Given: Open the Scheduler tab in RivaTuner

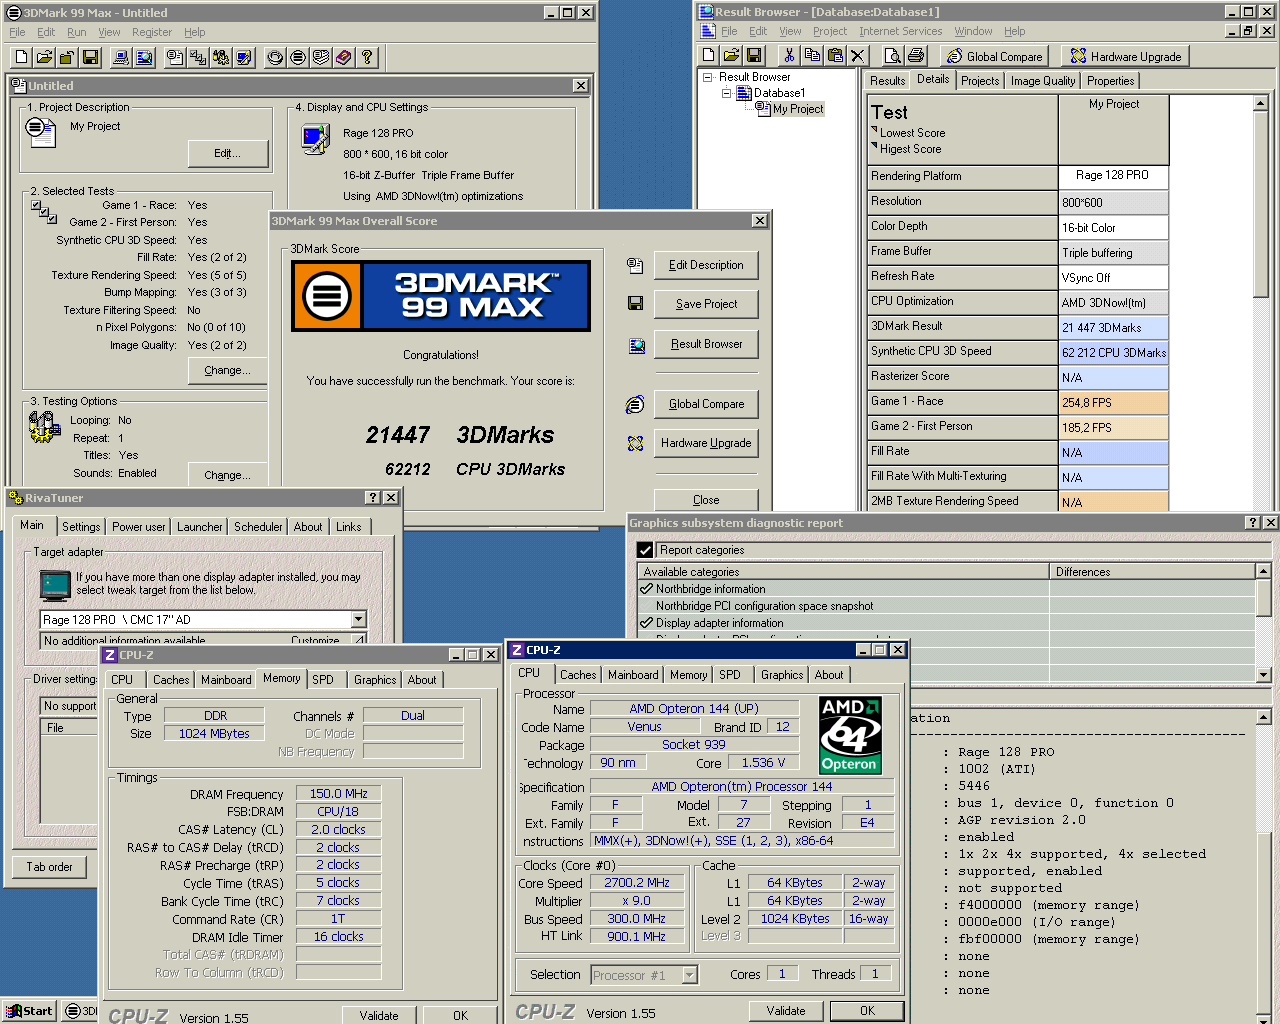Looking at the screenshot, I should (x=258, y=527).
